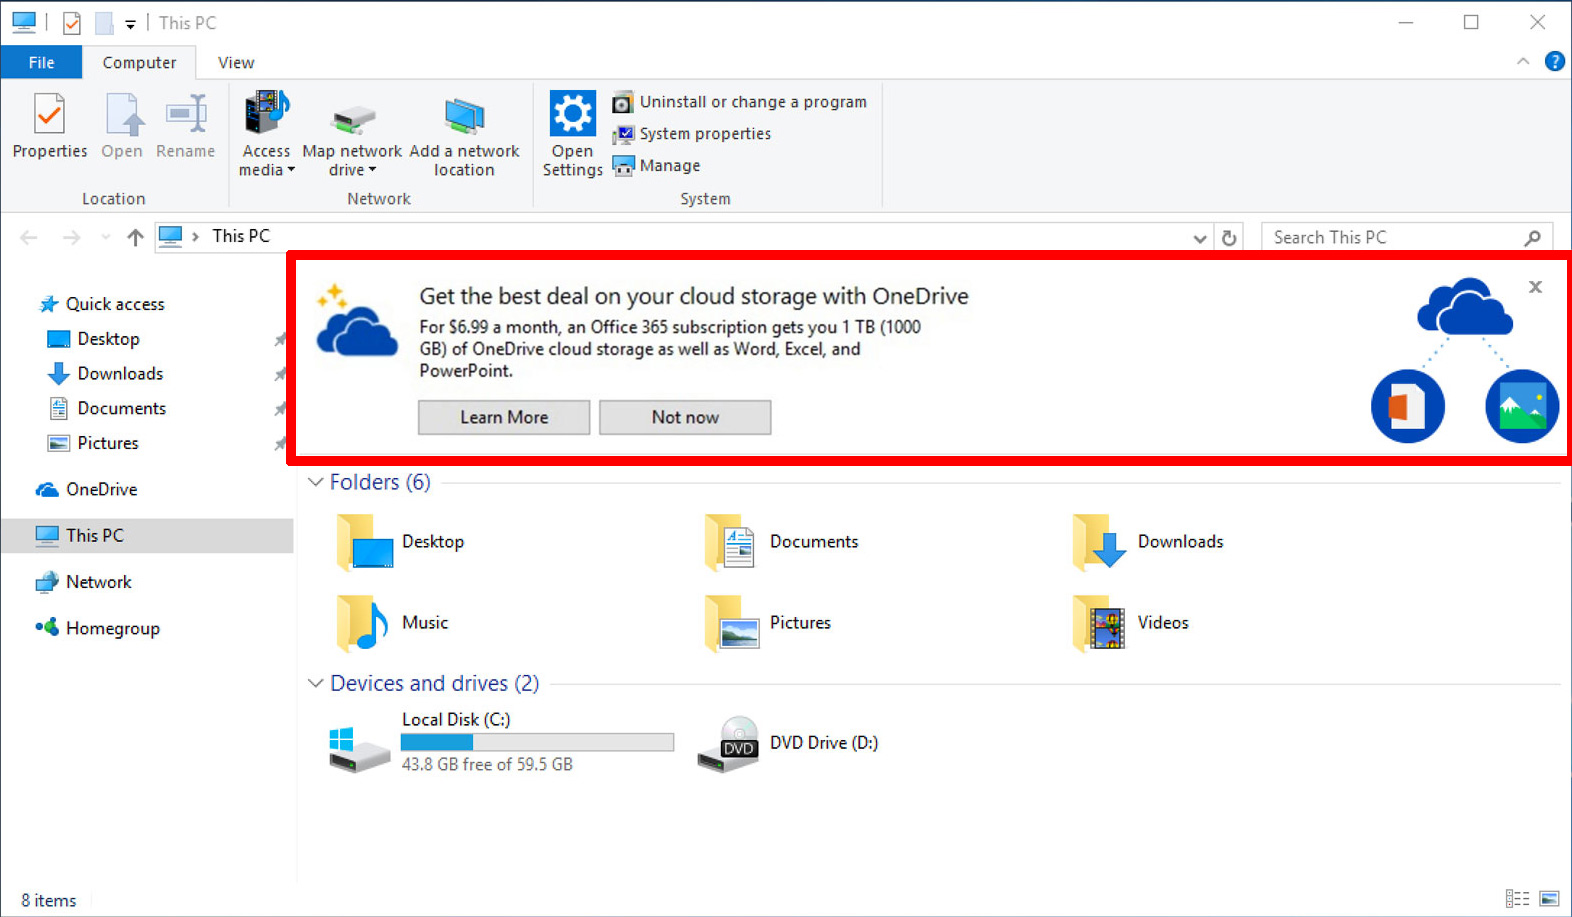Image resolution: width=1572 pixels, height=917 pixels.
Task: Select the Pictures folder icon
Action: click(732, 623)
